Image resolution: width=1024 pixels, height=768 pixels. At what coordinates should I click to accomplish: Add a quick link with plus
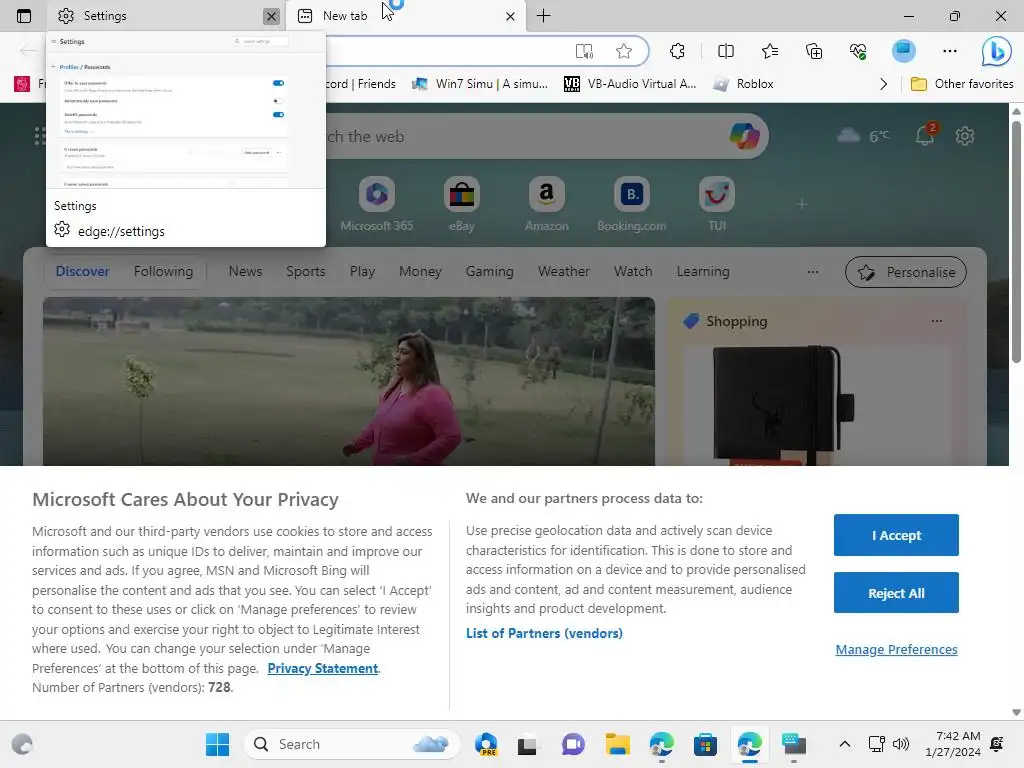point(801,204)
